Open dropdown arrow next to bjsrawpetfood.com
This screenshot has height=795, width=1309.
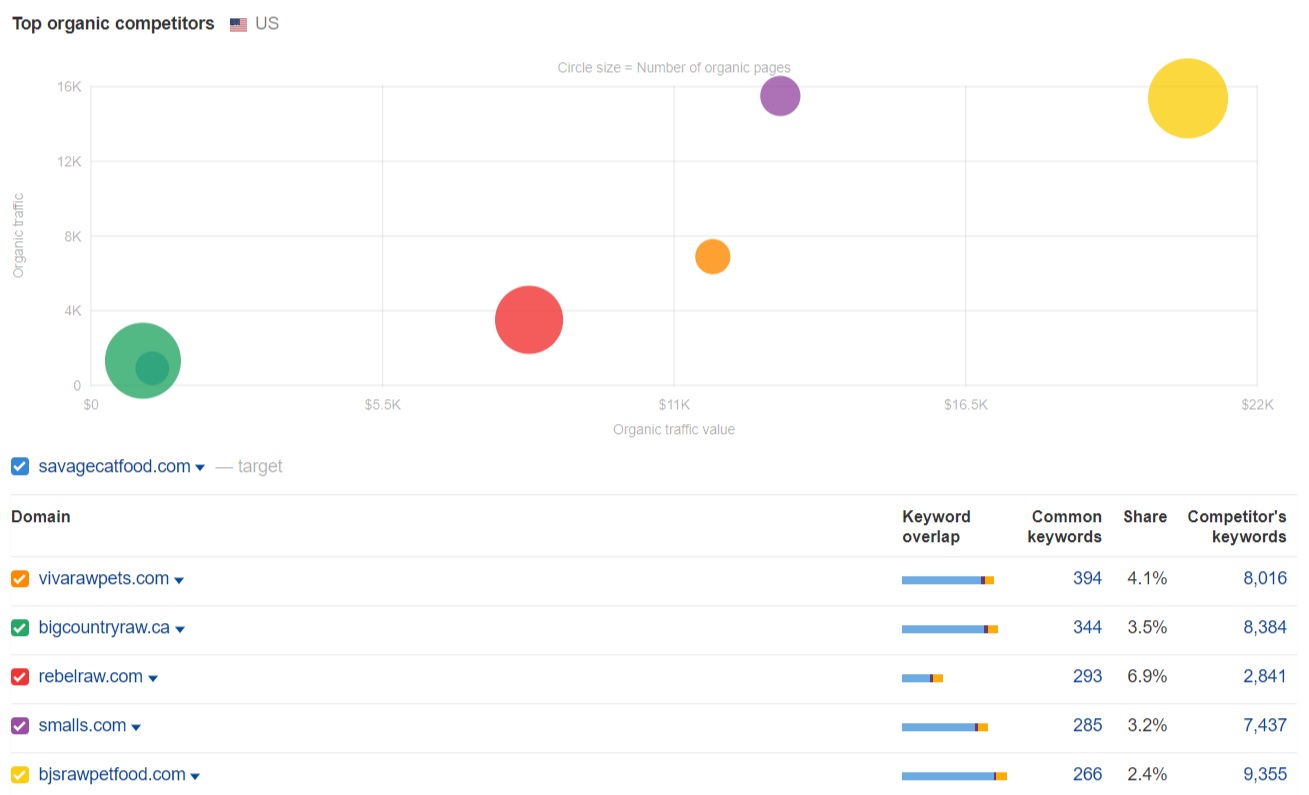tap(195, 776)
